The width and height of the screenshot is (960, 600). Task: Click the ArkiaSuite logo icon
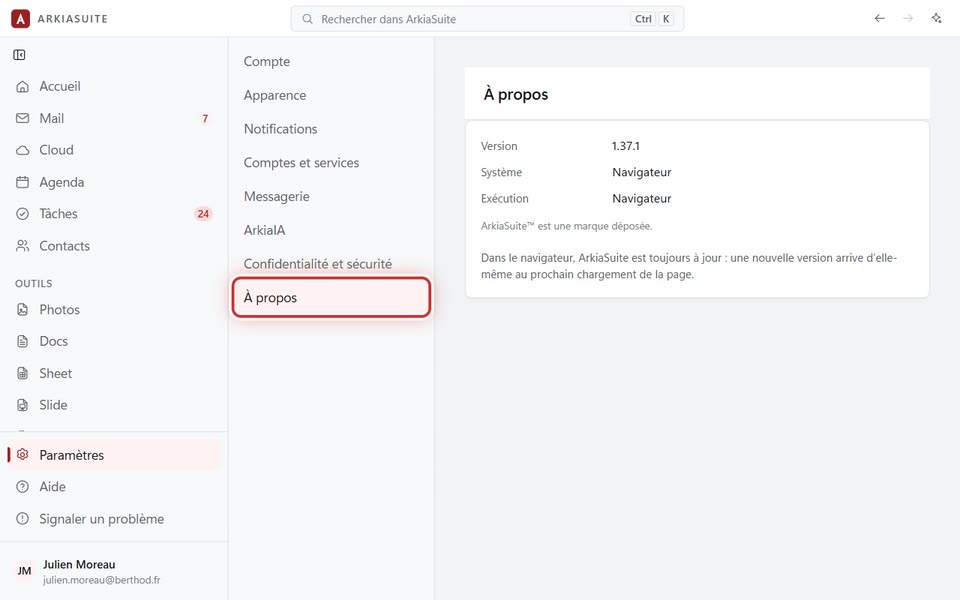point(20,19)
